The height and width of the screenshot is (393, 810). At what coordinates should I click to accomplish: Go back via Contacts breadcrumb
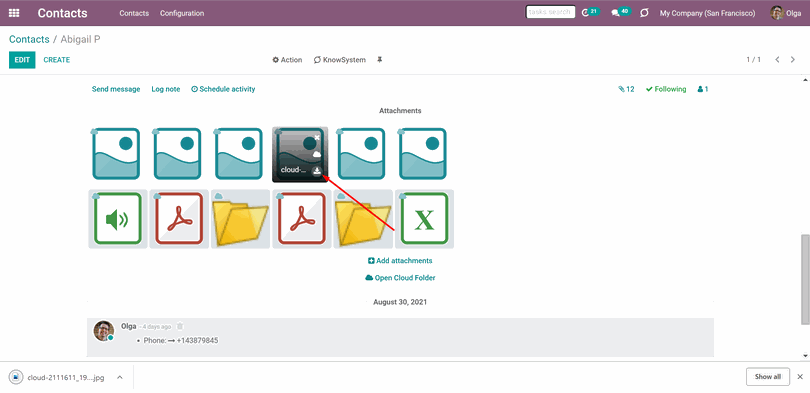pos(29,39)
